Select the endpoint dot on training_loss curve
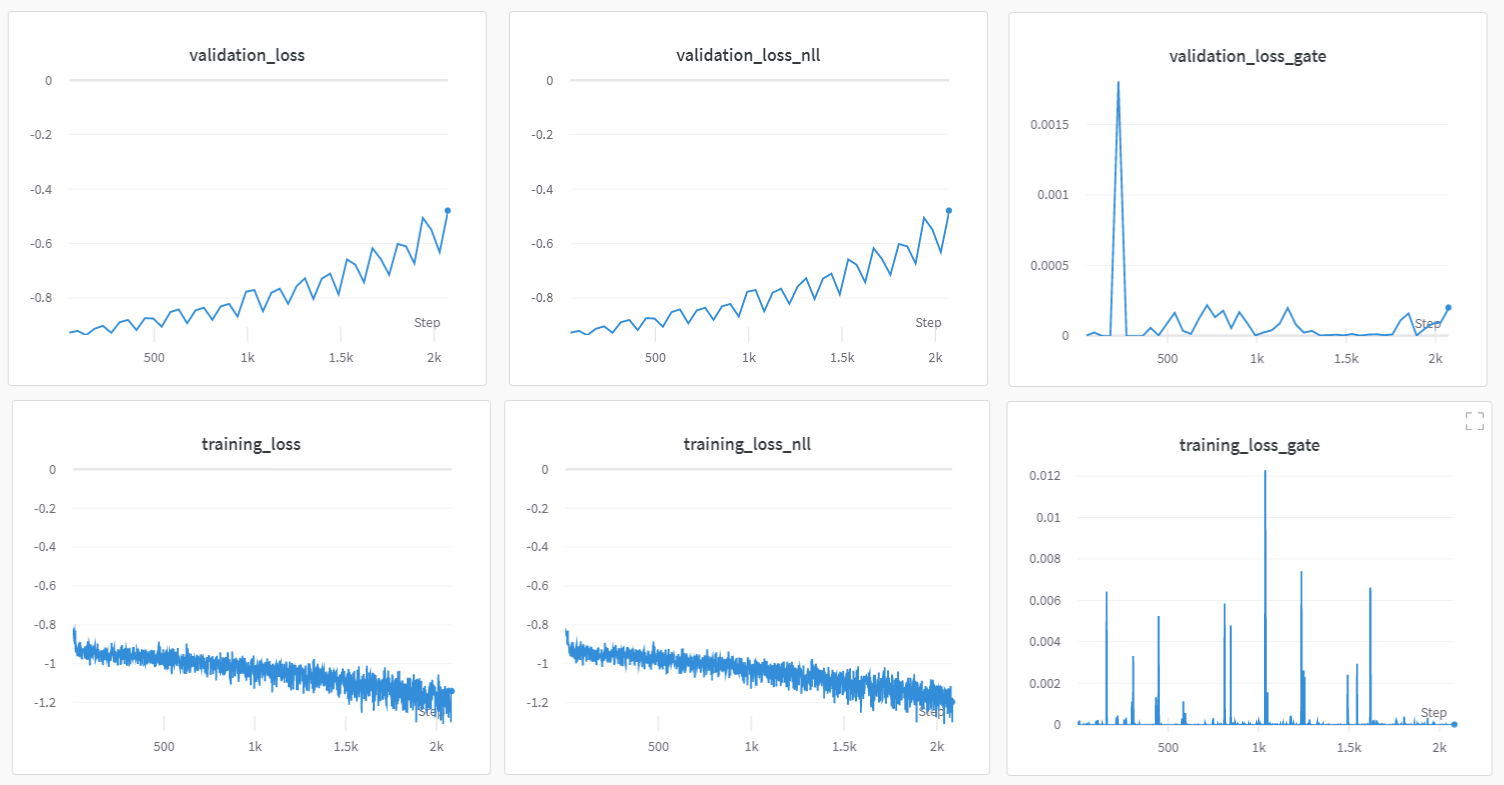This screenshot has height=785, width=1504. 452,692
